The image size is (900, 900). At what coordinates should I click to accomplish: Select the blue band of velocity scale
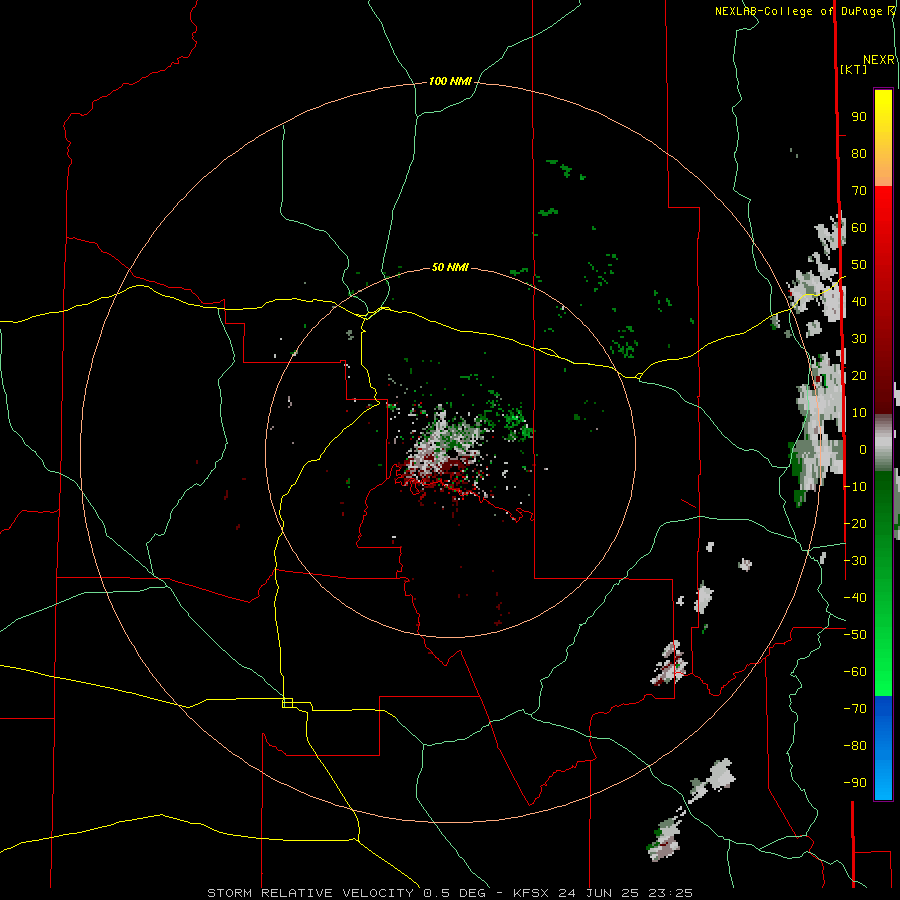883,748
